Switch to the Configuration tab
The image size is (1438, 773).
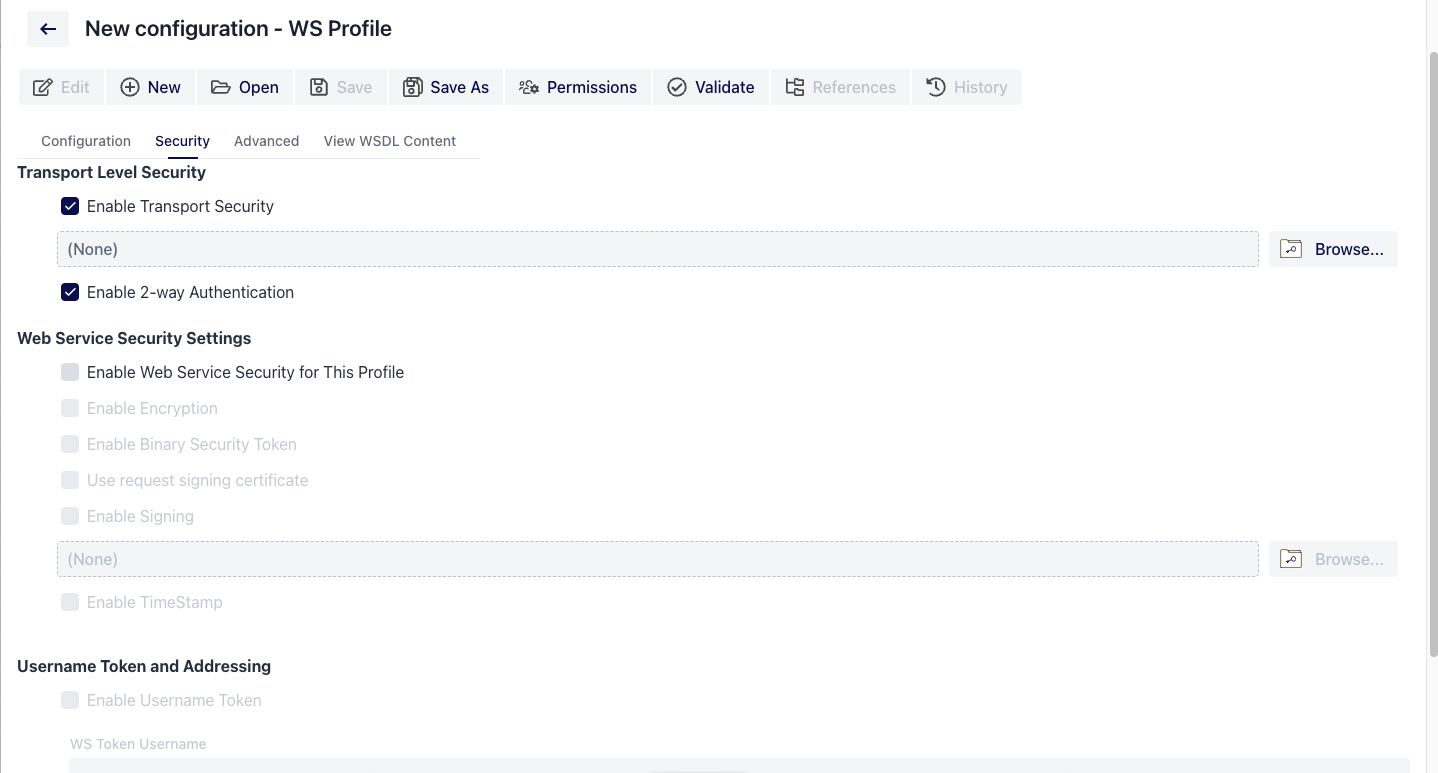85,141
